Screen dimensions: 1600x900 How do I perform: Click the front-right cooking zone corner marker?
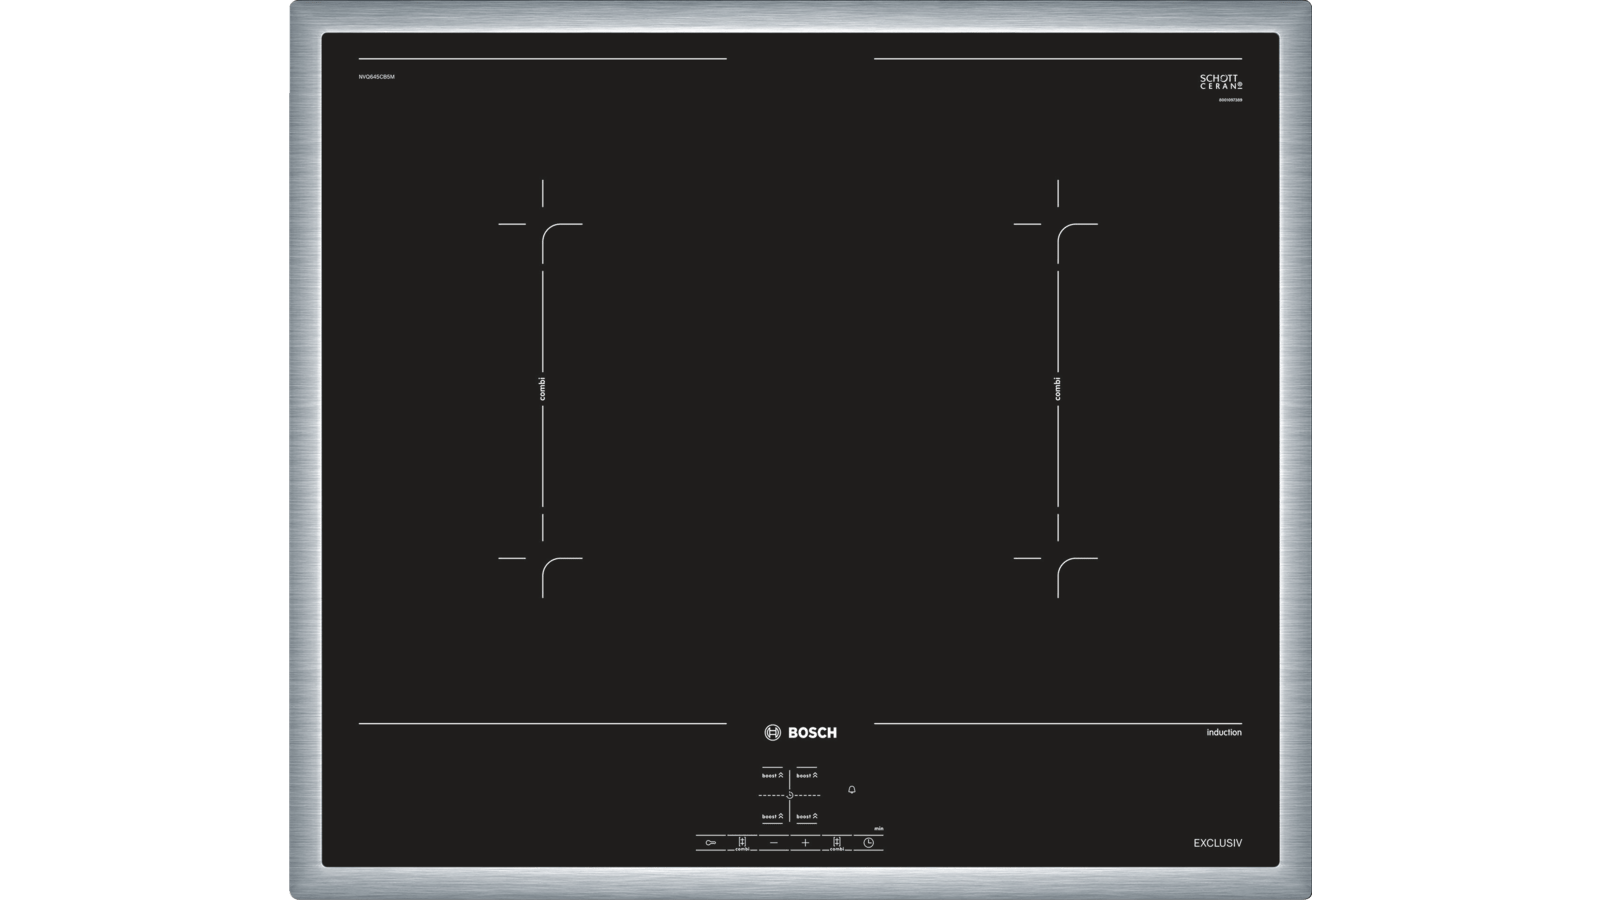[x=1056, y=557]
